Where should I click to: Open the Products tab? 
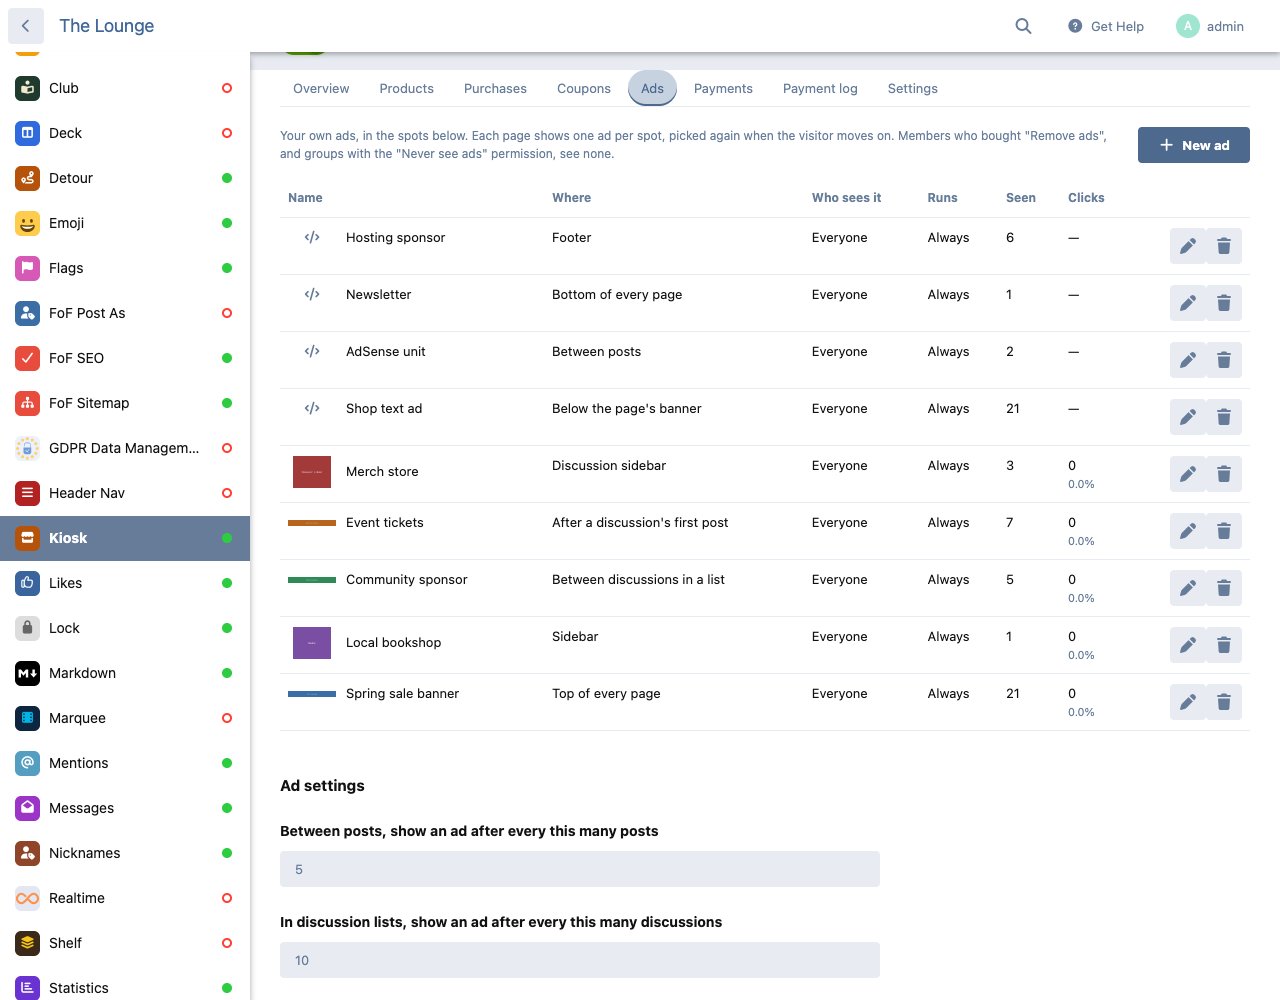click(406, 88)
